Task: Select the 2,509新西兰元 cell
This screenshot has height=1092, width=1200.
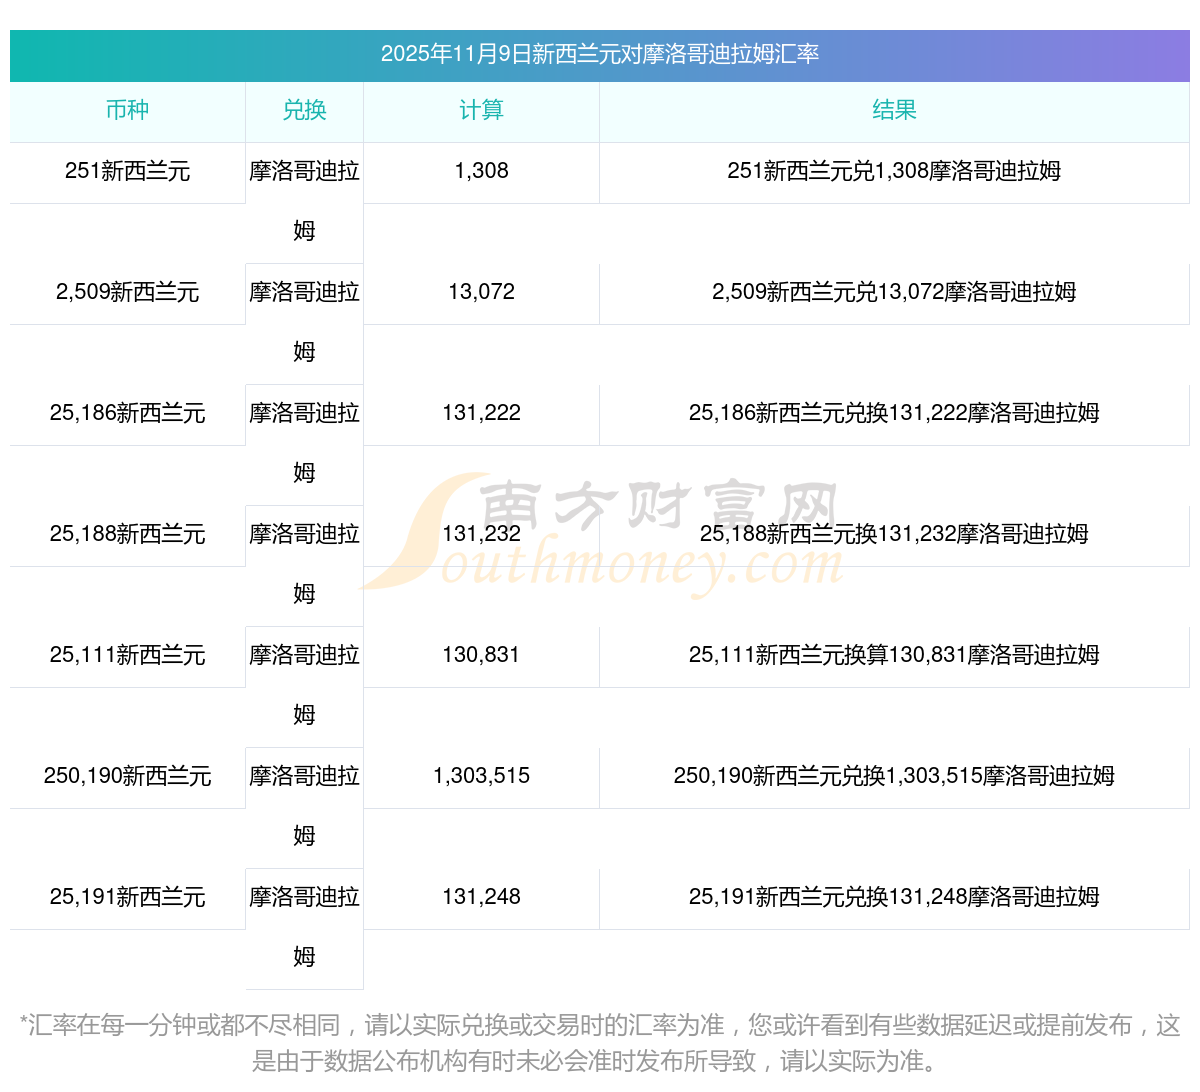Action: pos(127,292)
